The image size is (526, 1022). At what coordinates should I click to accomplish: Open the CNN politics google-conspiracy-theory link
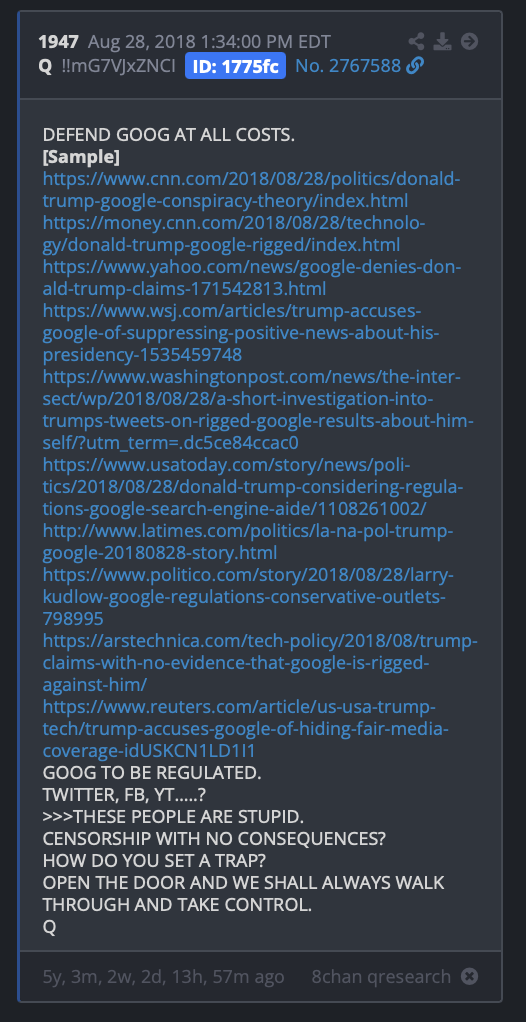click(252, 190)
